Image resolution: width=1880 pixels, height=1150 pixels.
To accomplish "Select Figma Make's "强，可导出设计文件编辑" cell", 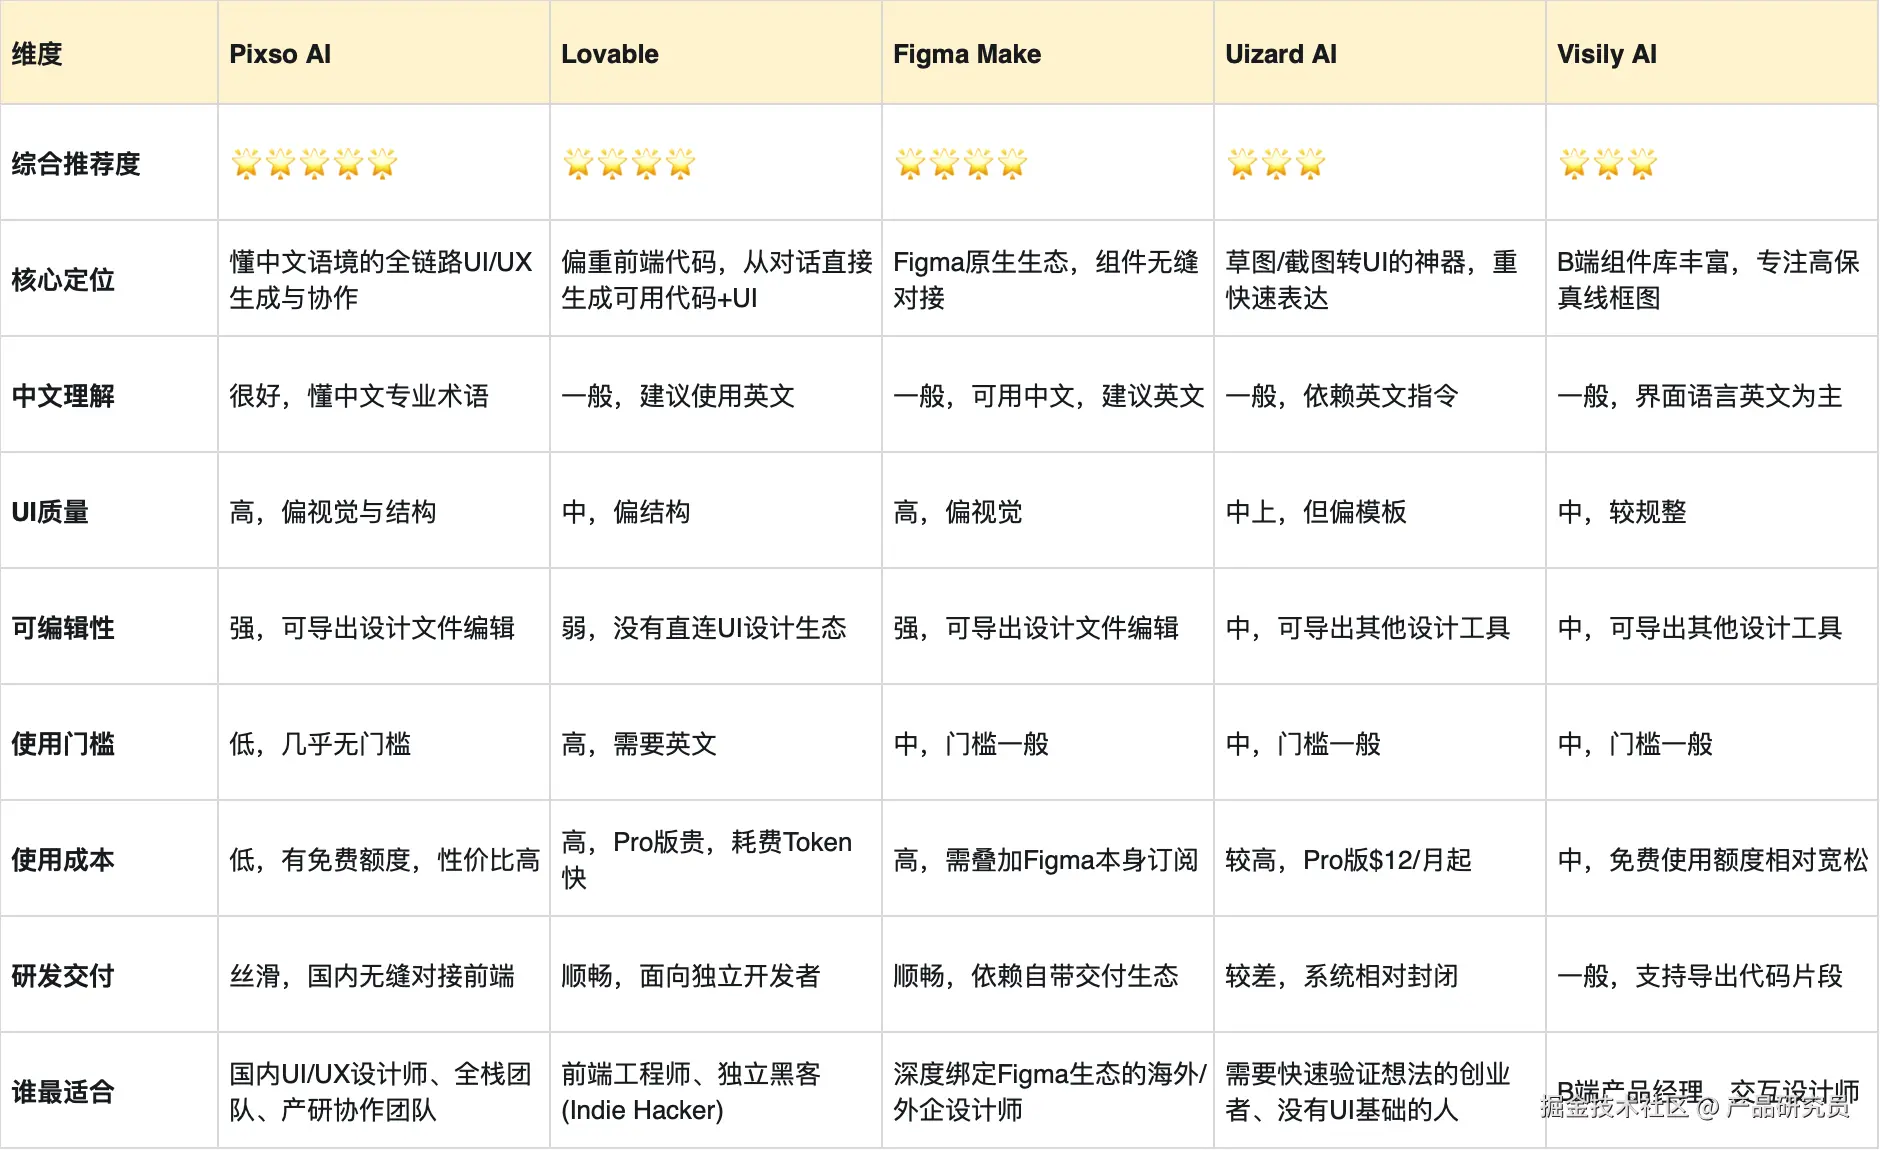I will (x=1048, y=627).
